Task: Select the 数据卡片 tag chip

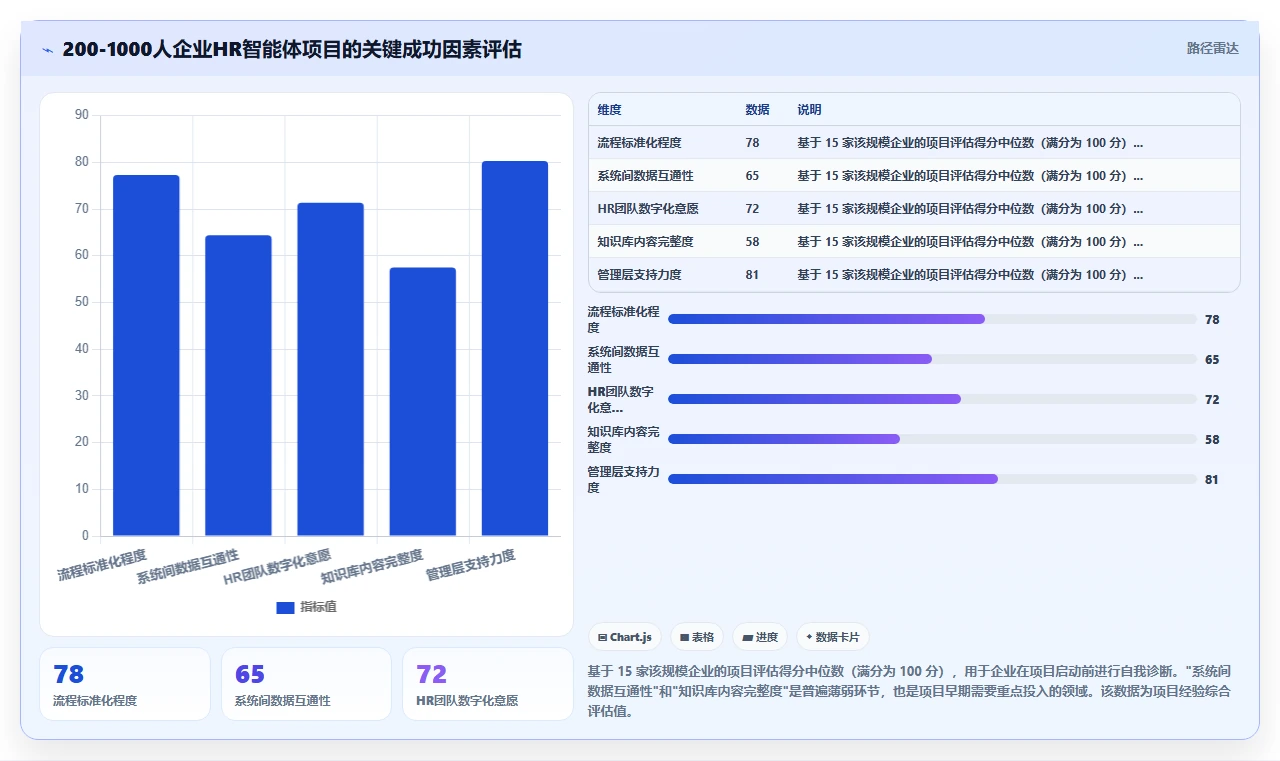Action: 833,637
